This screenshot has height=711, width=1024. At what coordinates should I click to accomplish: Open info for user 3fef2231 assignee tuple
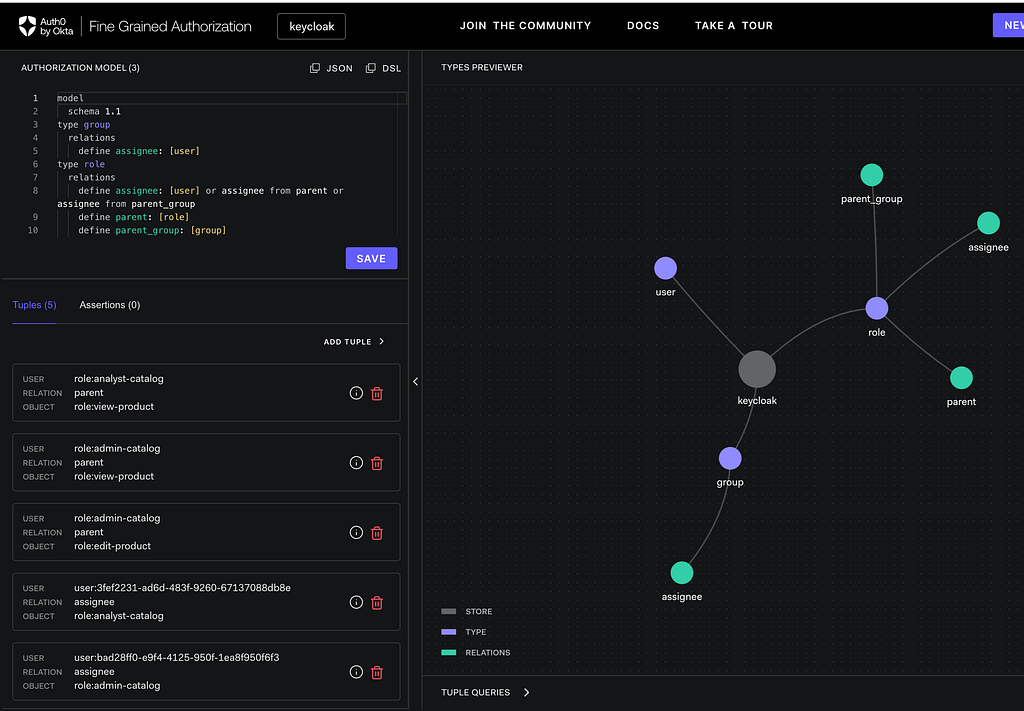click(x=356, y=602)
